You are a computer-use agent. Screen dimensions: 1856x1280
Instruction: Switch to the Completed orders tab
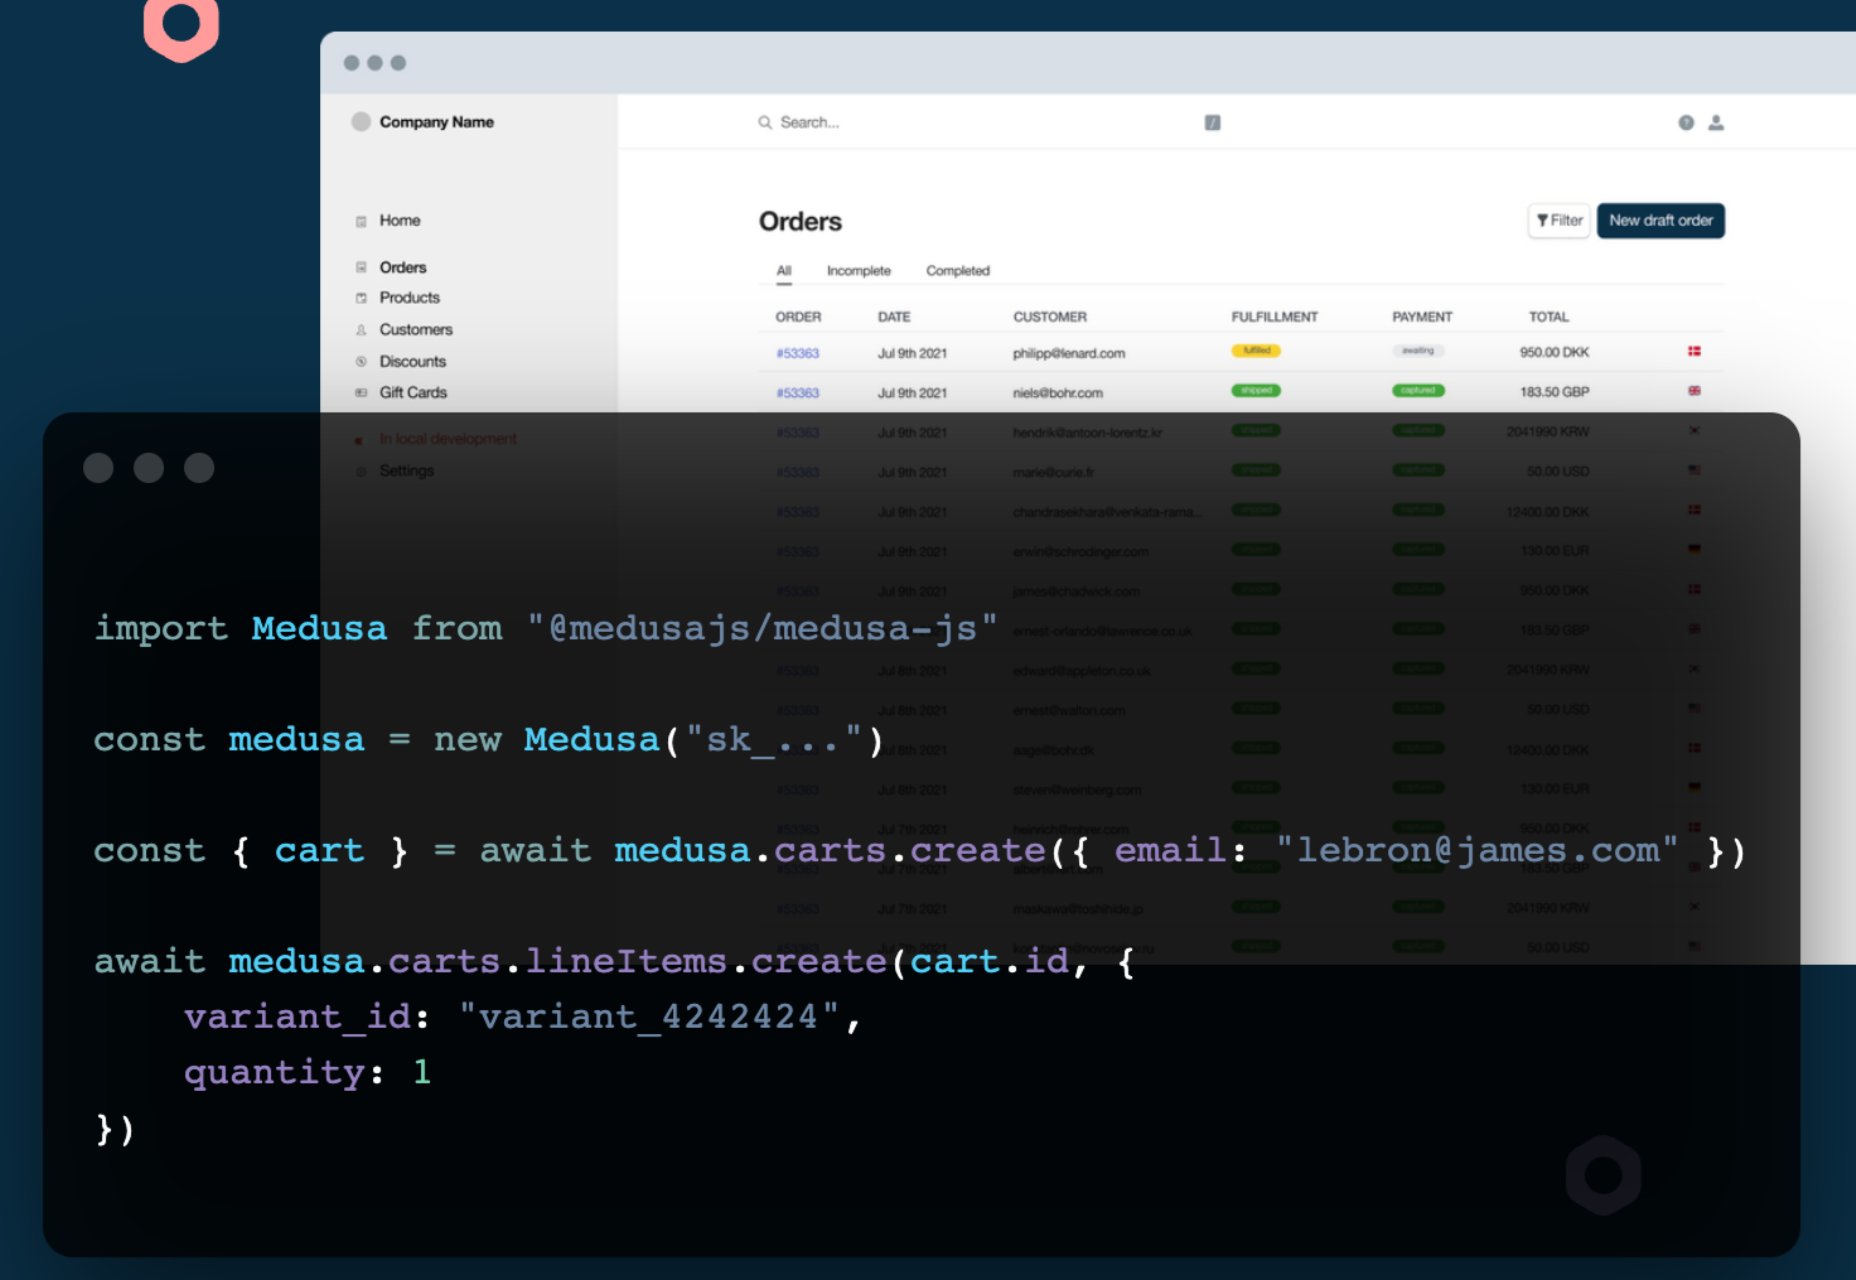957,271
